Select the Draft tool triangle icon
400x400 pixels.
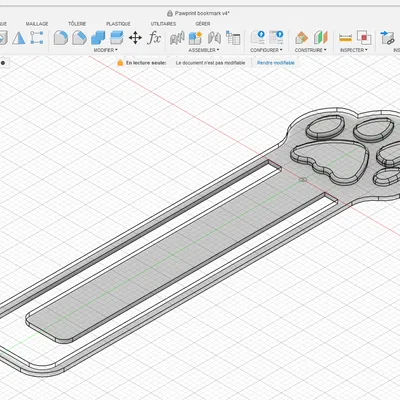(19, 38)
